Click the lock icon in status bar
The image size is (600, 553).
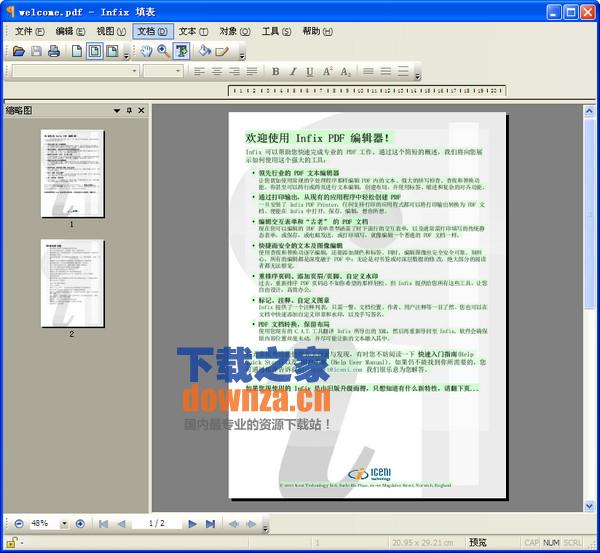(11, 542)
